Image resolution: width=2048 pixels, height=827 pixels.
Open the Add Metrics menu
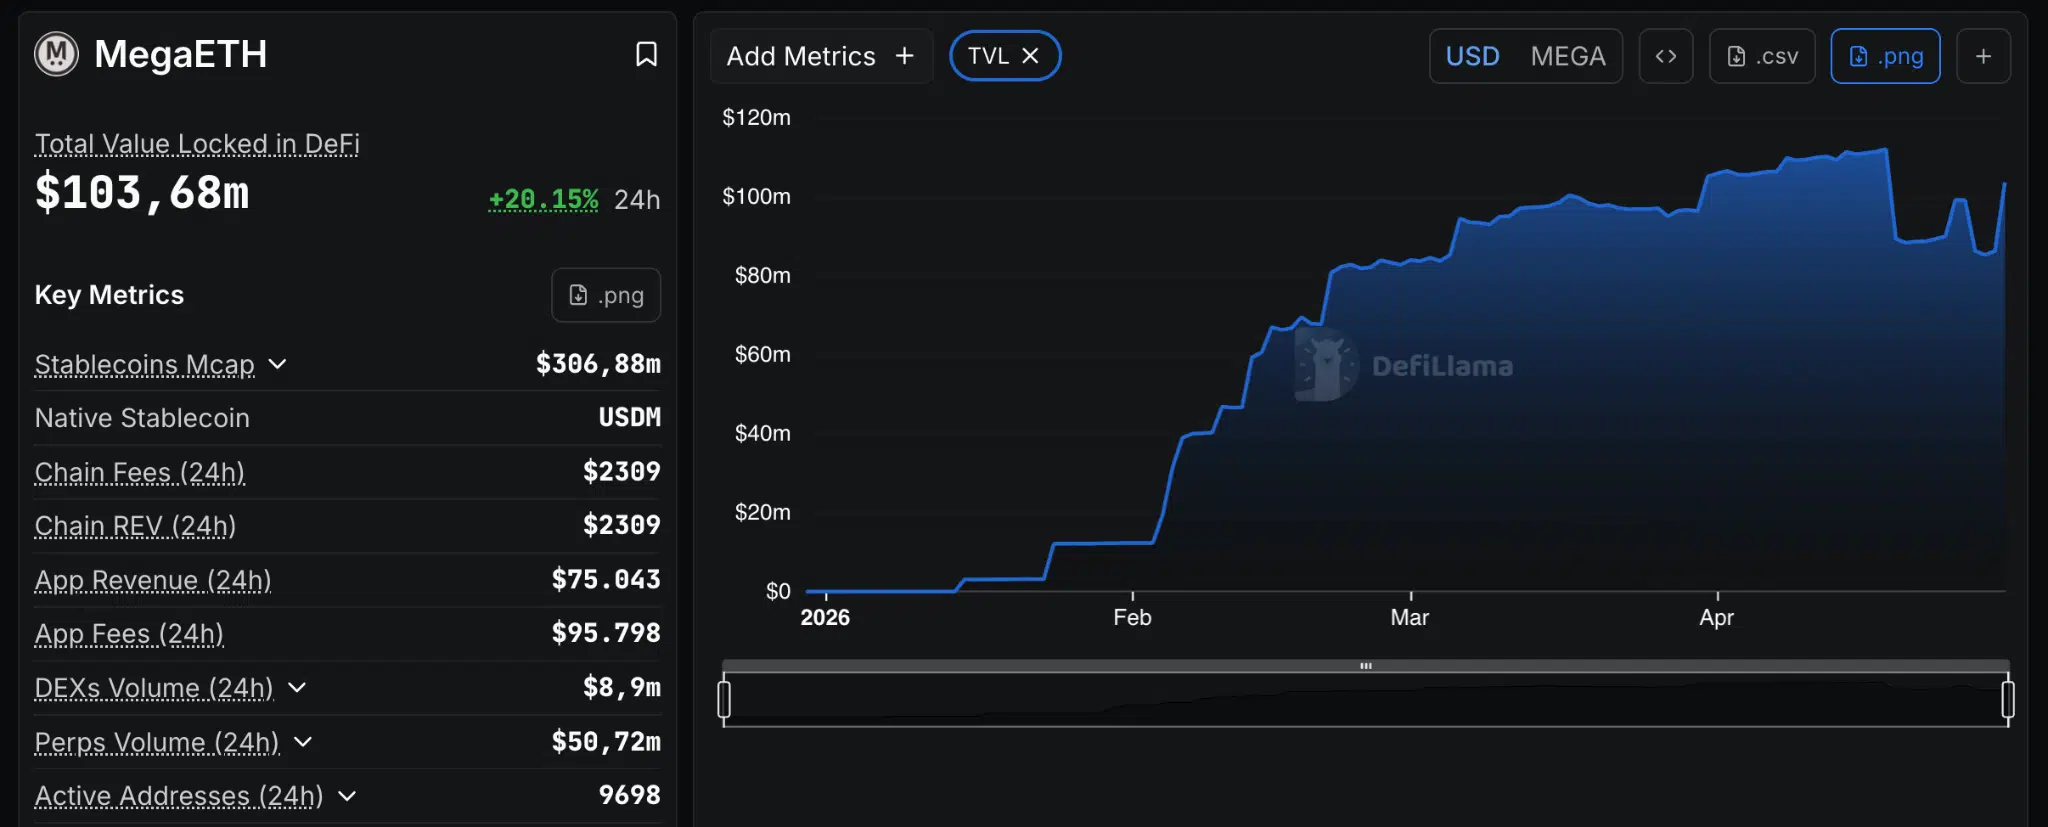pos(821,56)
